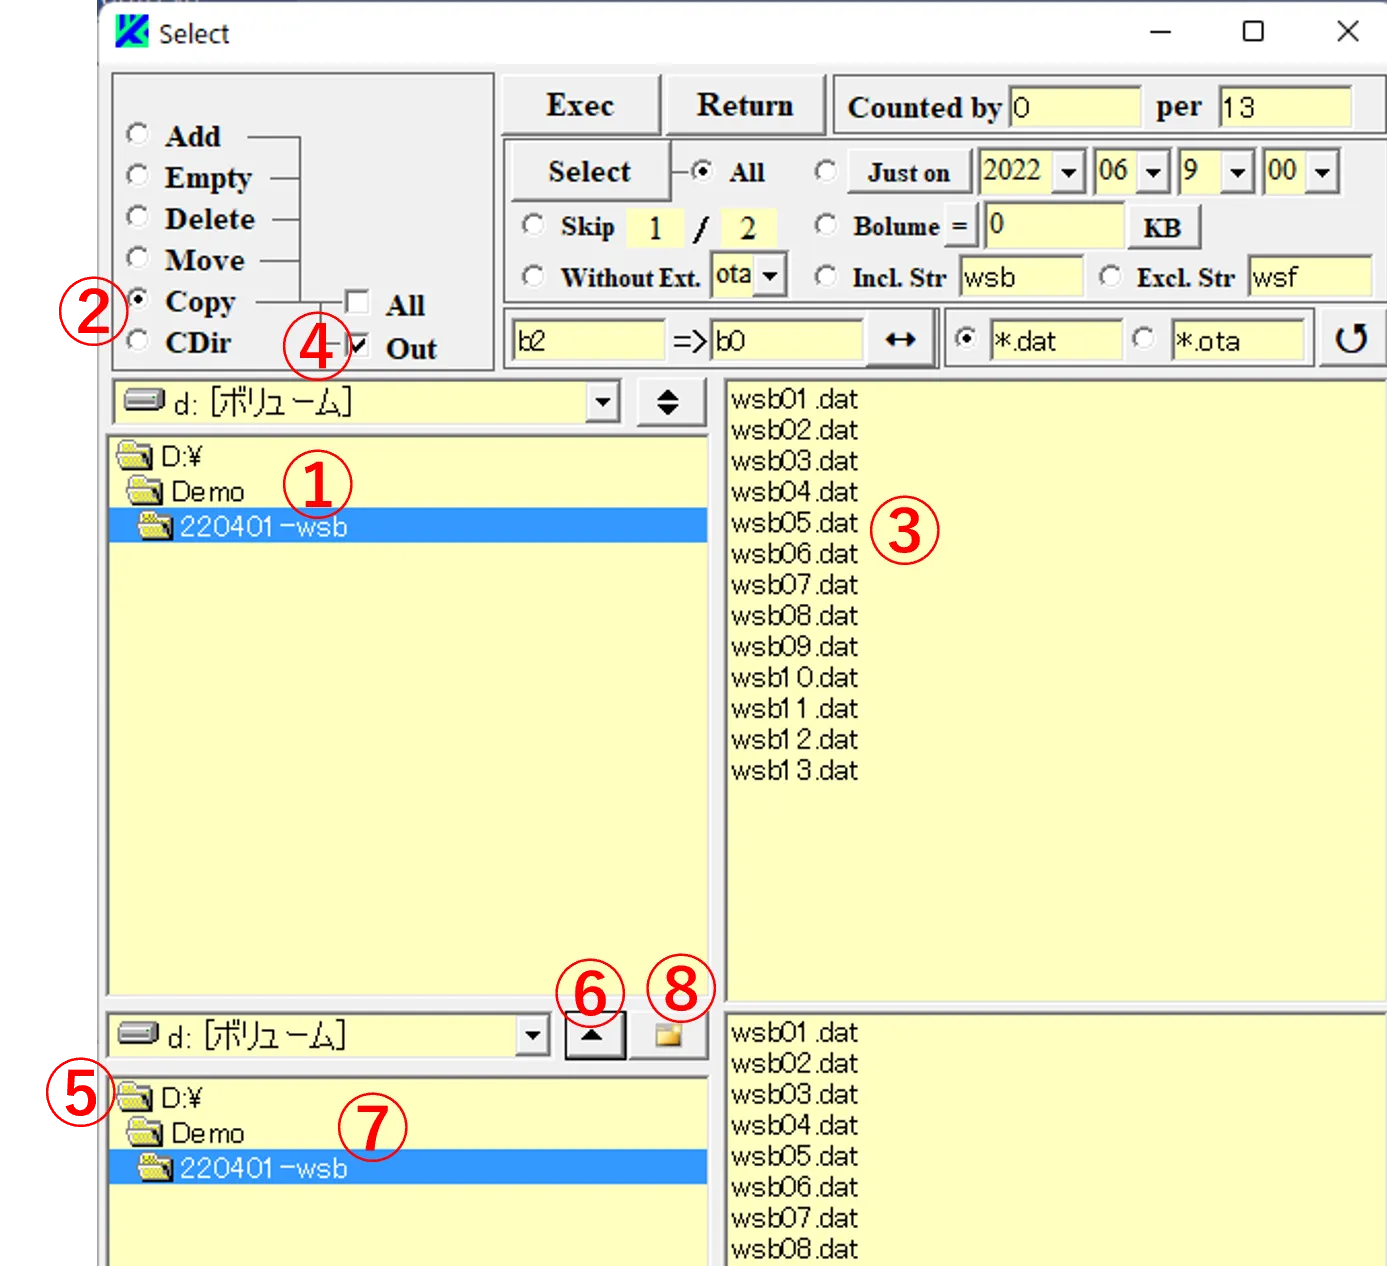1387x1266 pixels.
Task: Expand the upper drive d: dropdown
Action: (601, 403)
